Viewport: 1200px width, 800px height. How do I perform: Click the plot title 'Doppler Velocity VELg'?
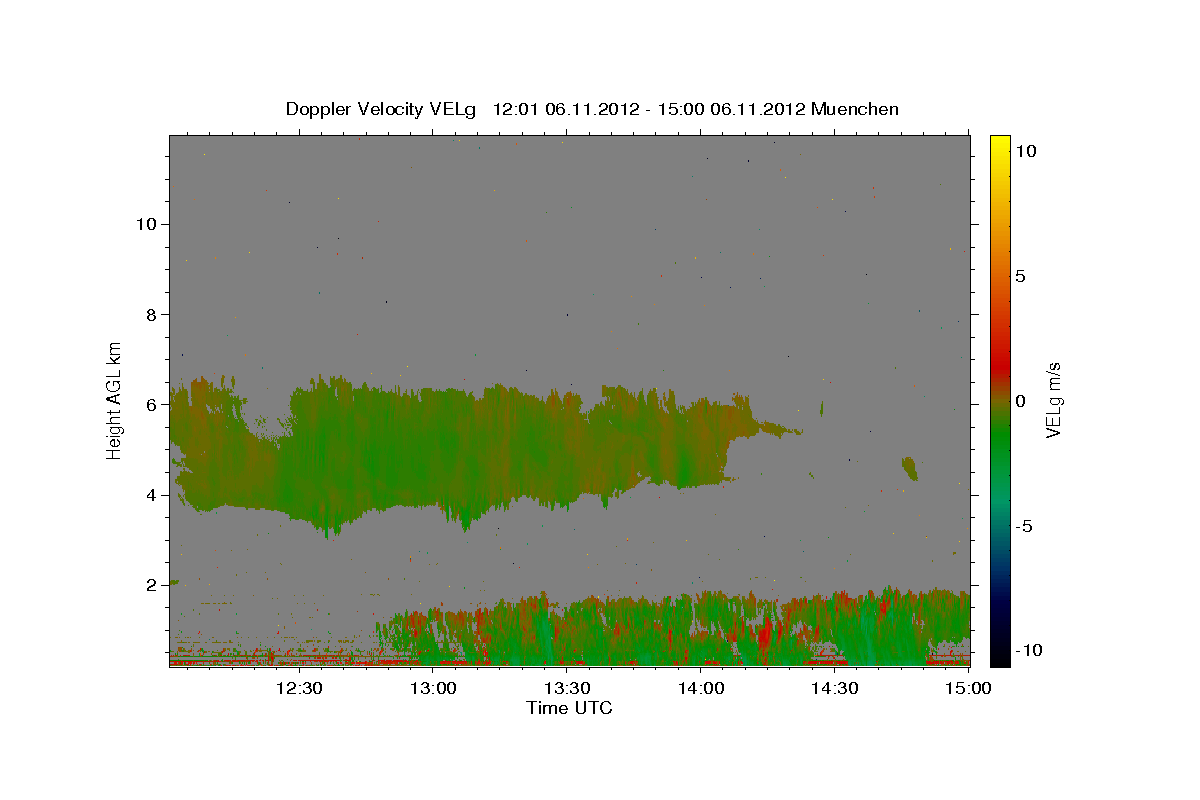[x=383, y=109]
